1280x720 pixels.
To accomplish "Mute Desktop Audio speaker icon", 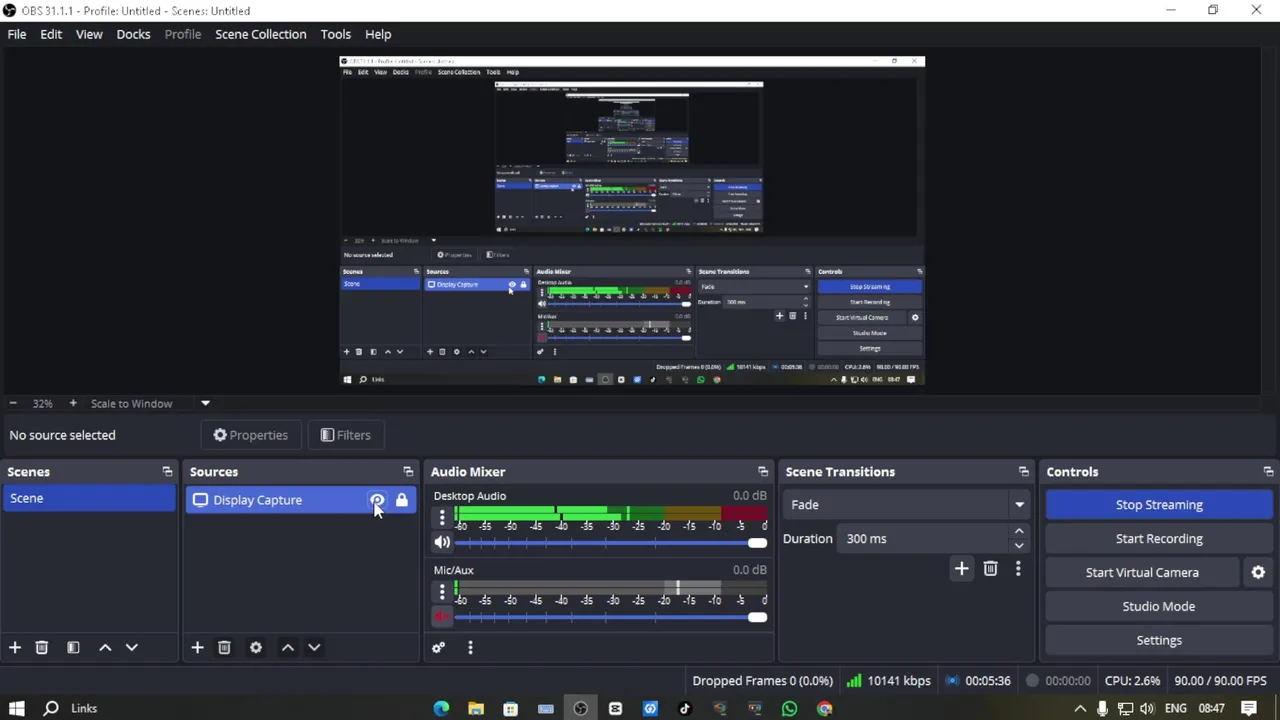I will (442, 542).
